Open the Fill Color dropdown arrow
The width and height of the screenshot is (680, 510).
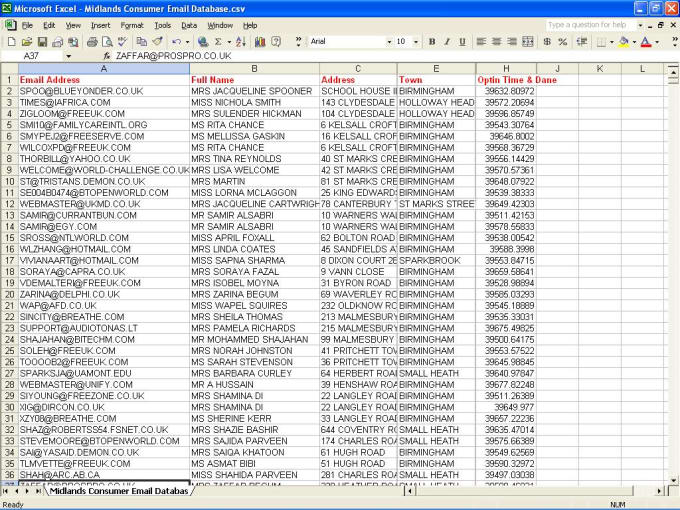click(x=633, y=42)
